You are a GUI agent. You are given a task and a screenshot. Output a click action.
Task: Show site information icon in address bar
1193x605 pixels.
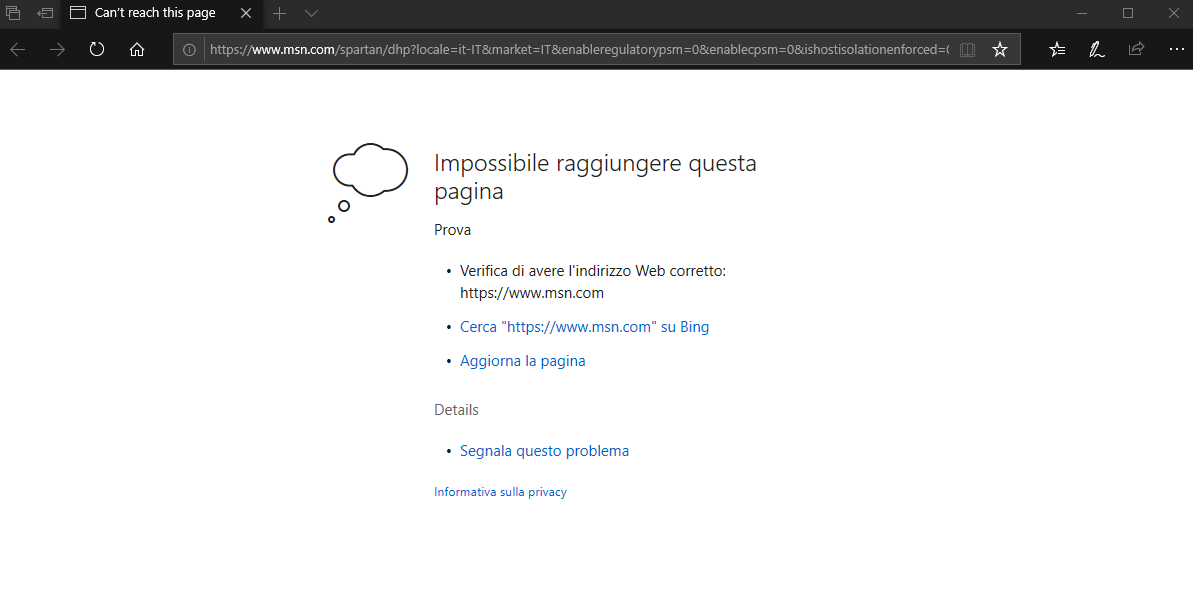(189, 49)
